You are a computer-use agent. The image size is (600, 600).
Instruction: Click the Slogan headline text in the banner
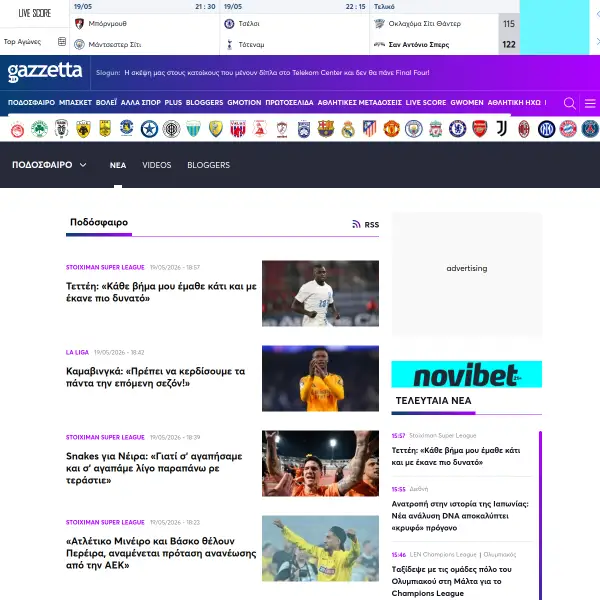click(277, 73)
